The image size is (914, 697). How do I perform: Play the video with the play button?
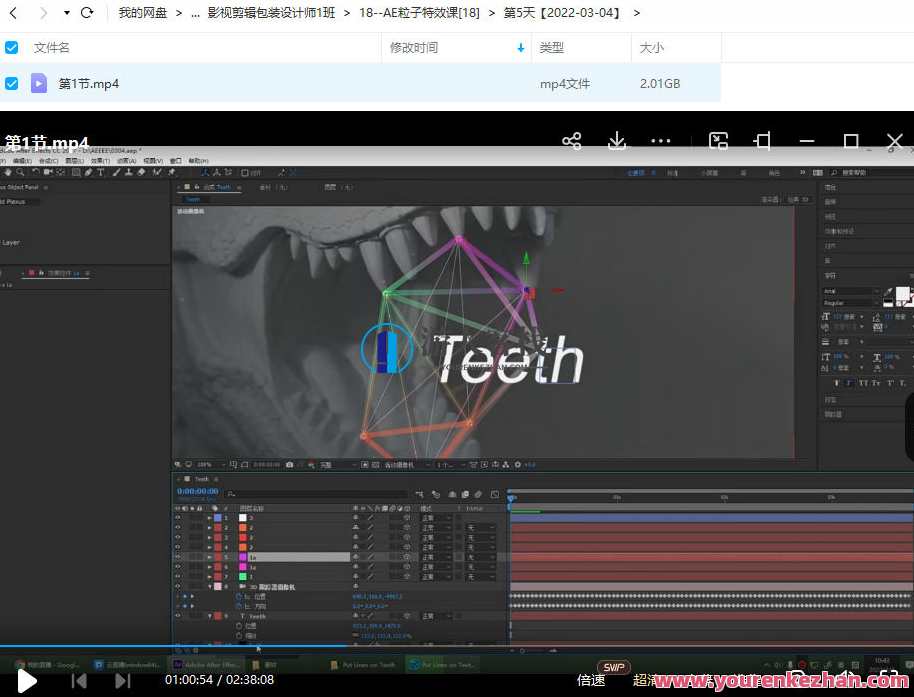click(27, 681)
